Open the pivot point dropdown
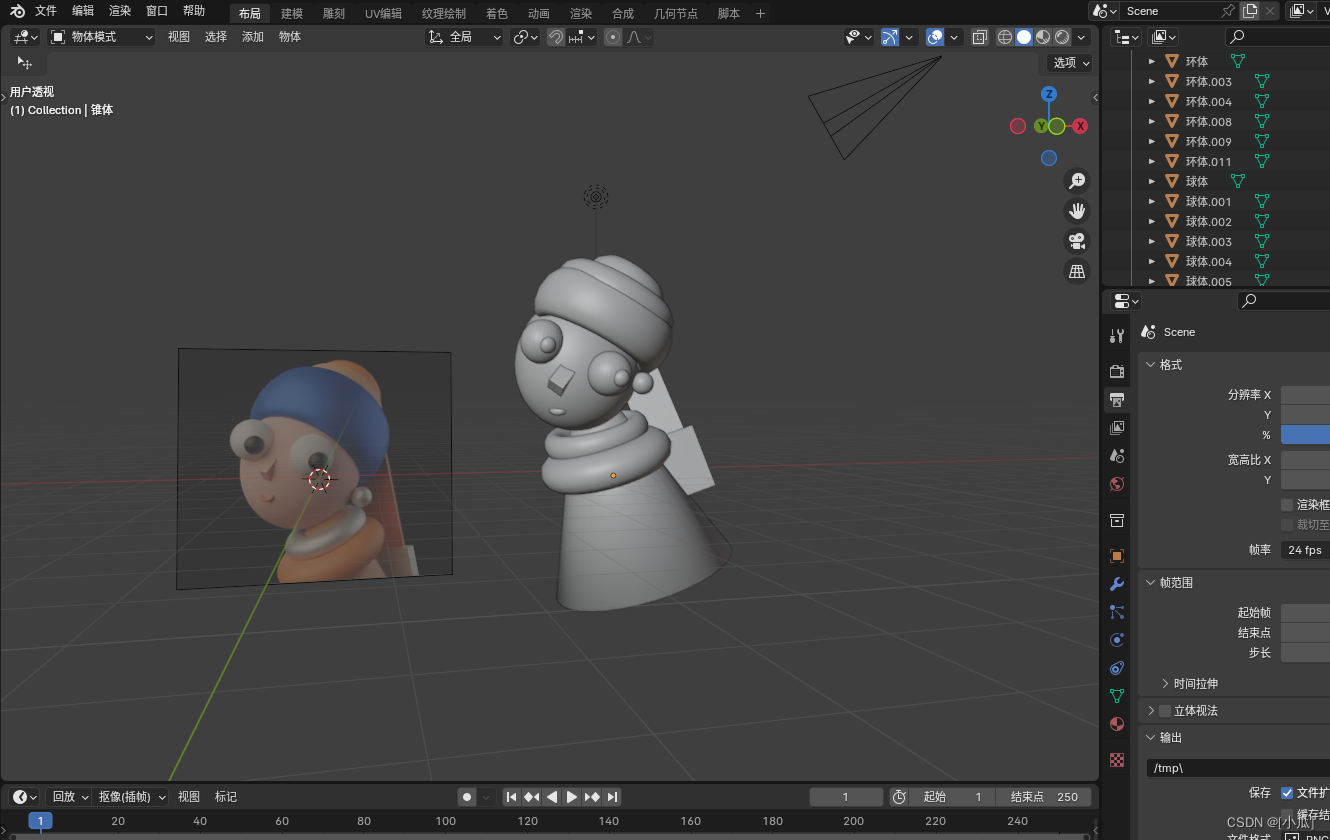1330x840 pixels. tap(526, 37)
